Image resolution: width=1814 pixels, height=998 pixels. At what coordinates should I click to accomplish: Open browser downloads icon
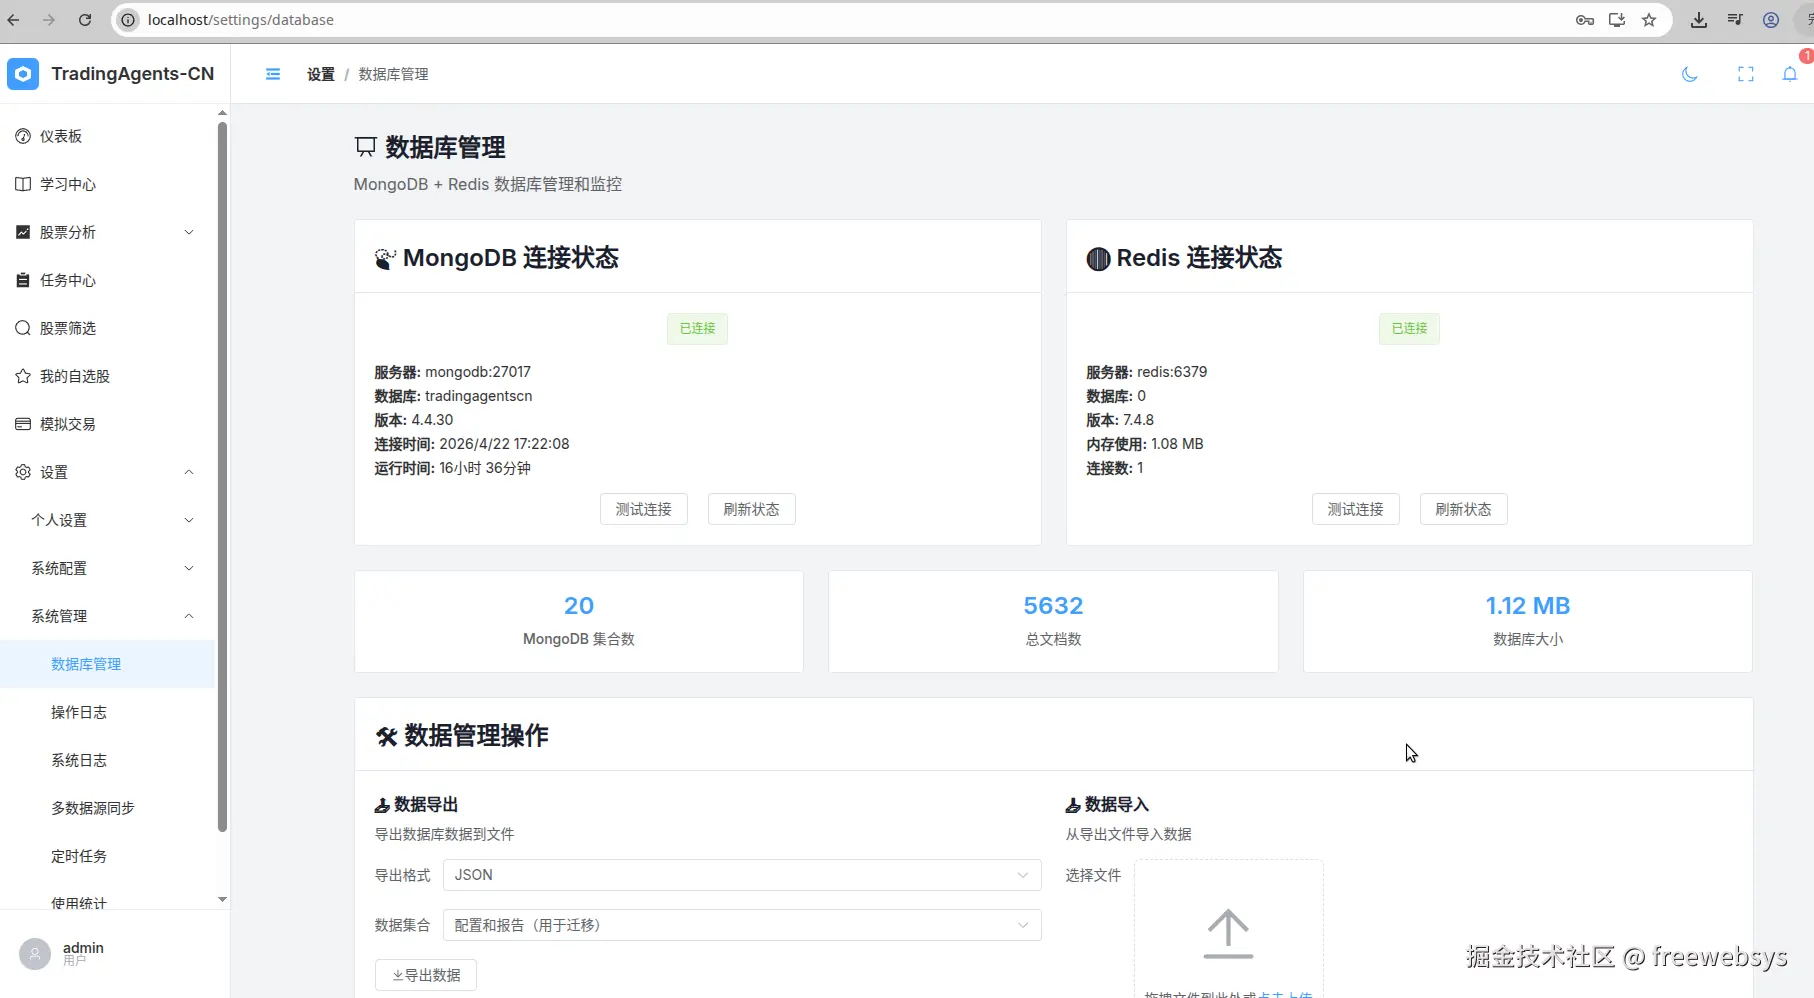click(x=1699, y=20)
